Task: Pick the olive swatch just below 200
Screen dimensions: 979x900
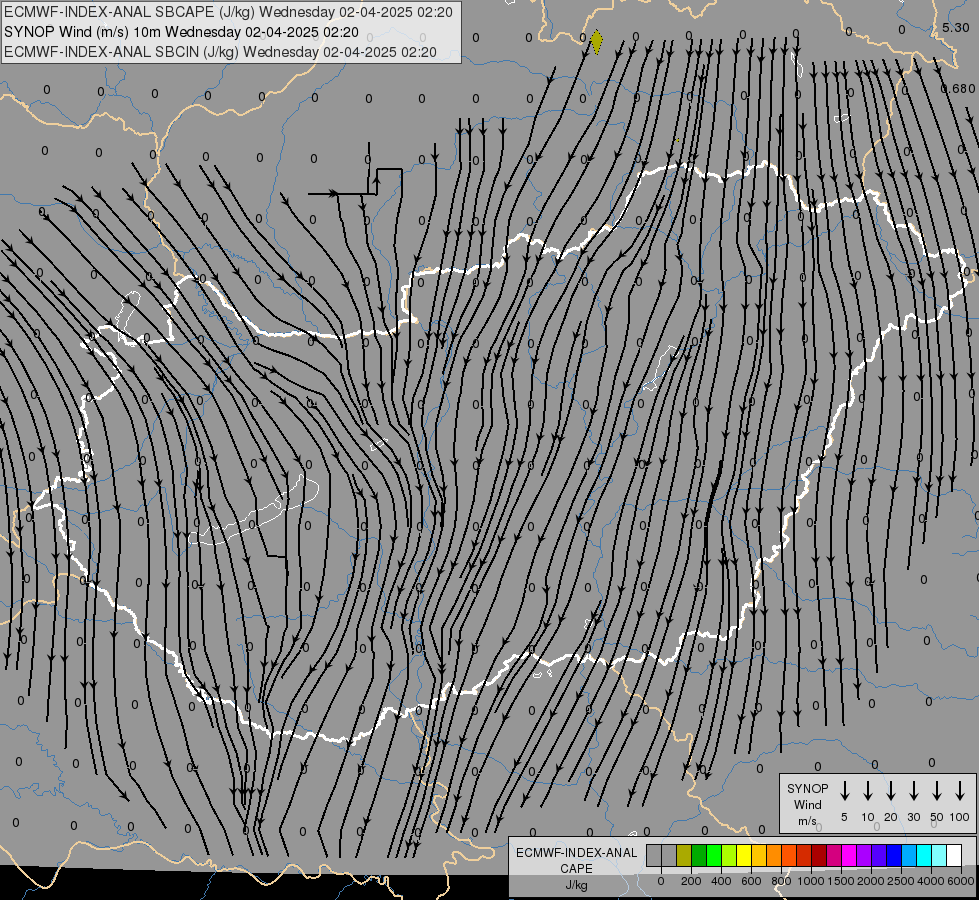Action: (684, 855)
